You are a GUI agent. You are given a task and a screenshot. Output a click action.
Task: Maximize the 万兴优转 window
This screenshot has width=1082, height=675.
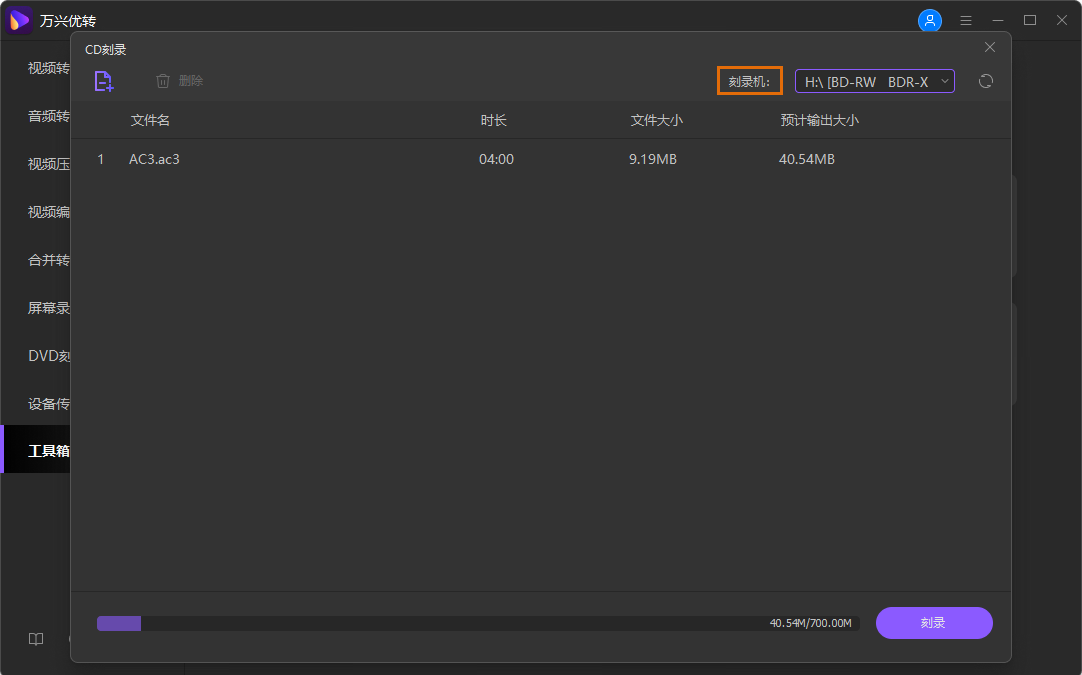click(1030, 21)
